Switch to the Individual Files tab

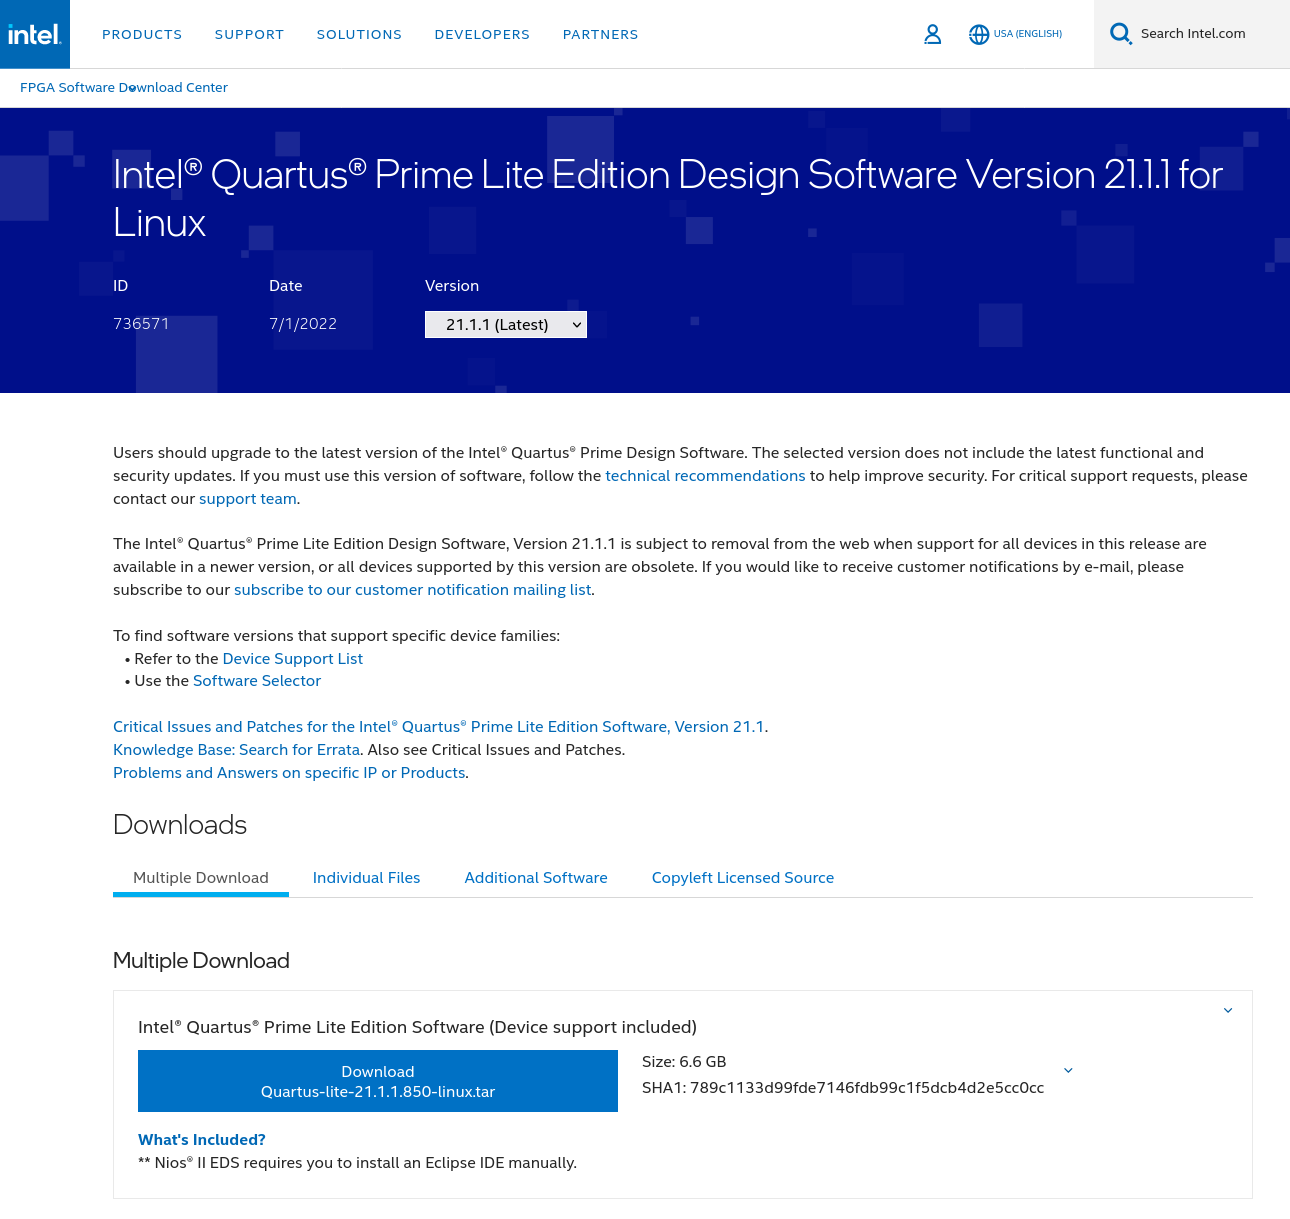pyautogui.click(x=366, y=877)
